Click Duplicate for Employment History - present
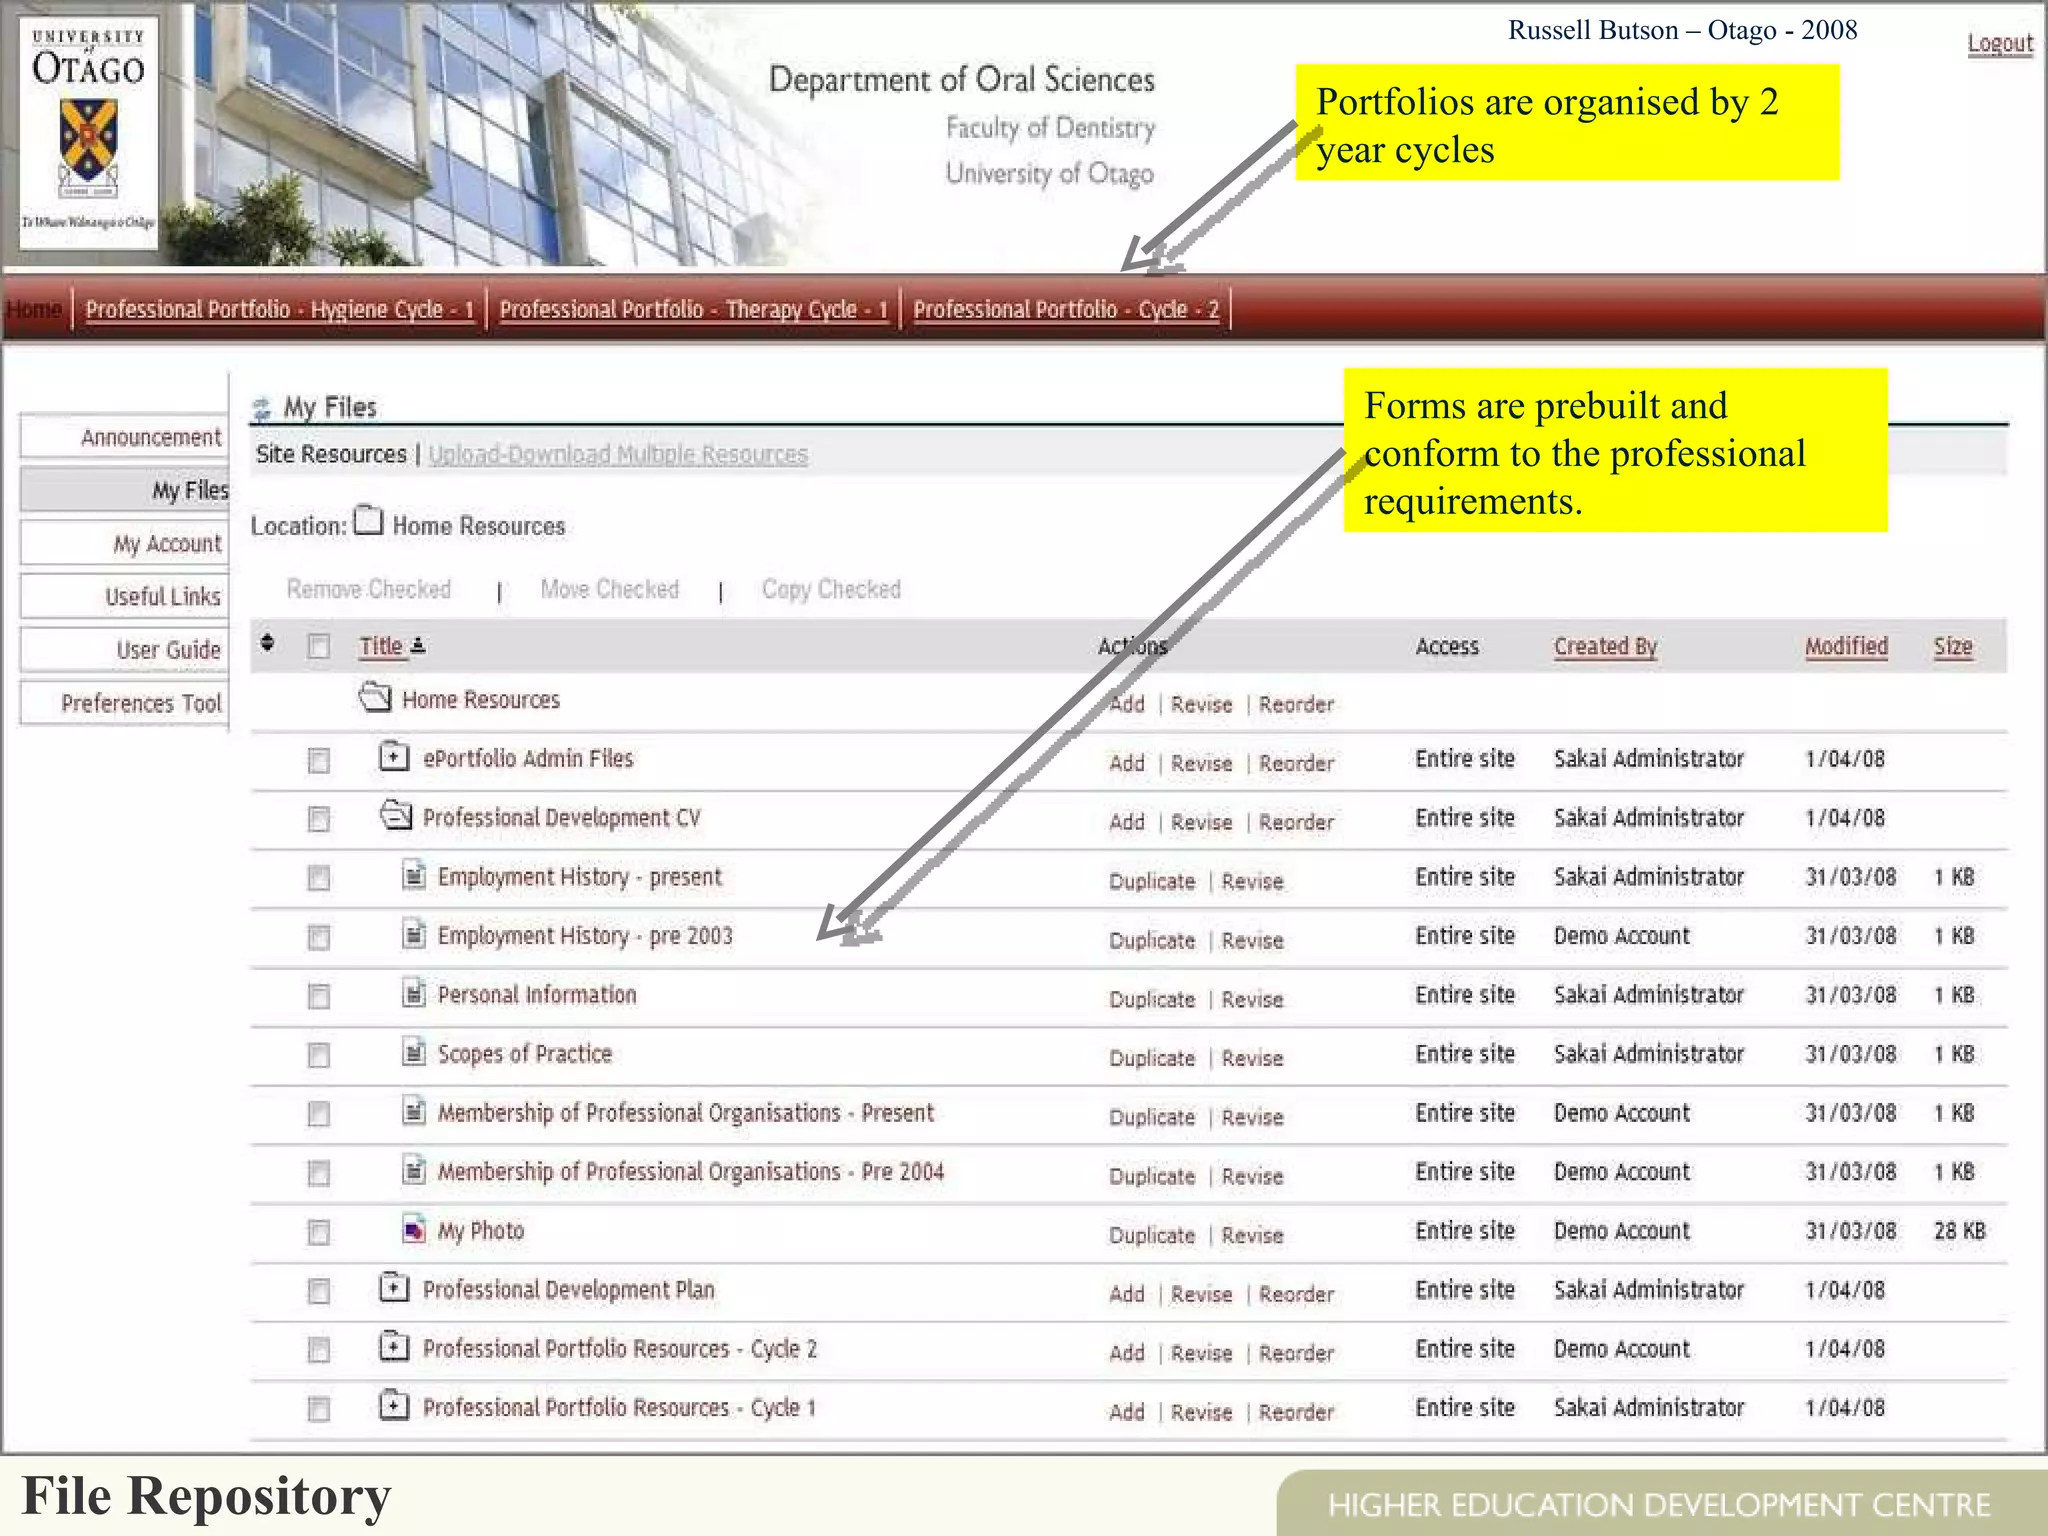This screenshot has height=1536, width=2048. (x=1152, y=881)
